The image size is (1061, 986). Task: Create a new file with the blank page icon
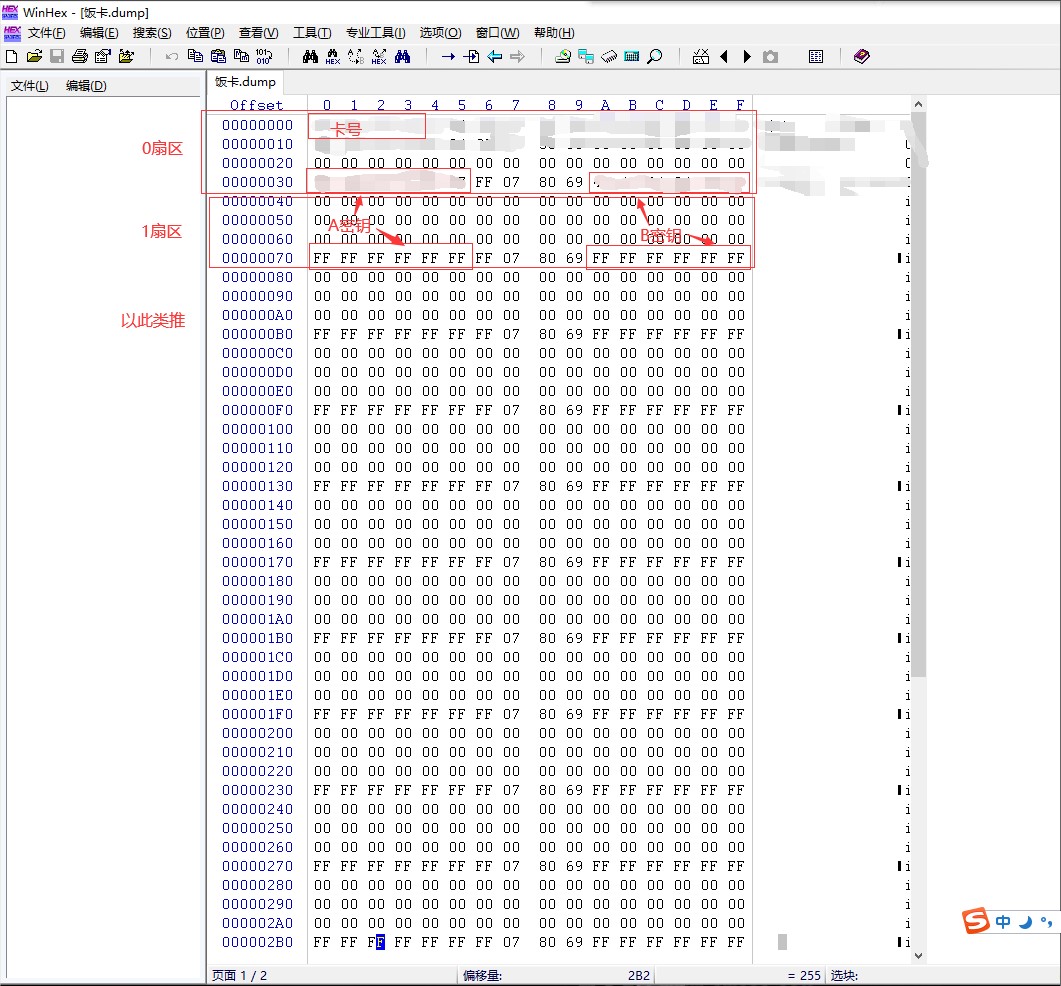pyautogui.click(x=12, y=57)
